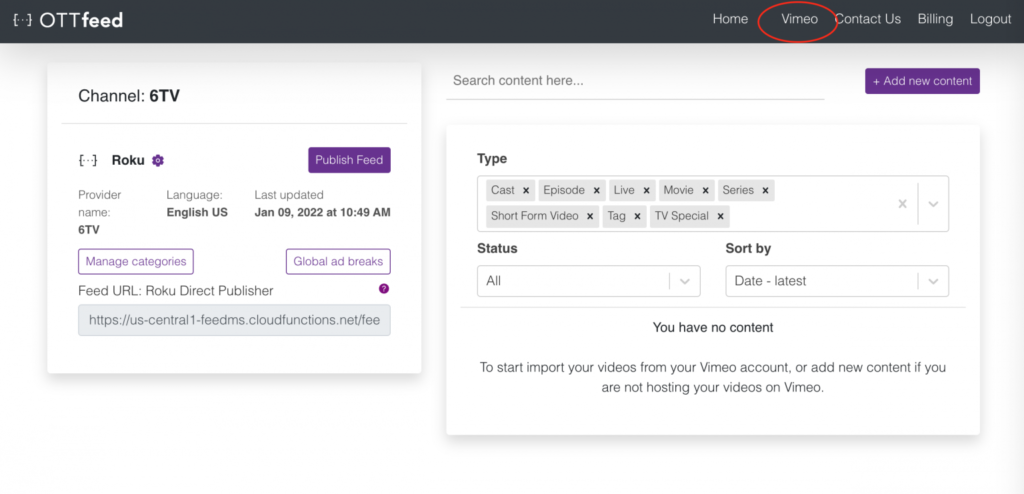Click the Feed URL help question icon

(384, 289)
